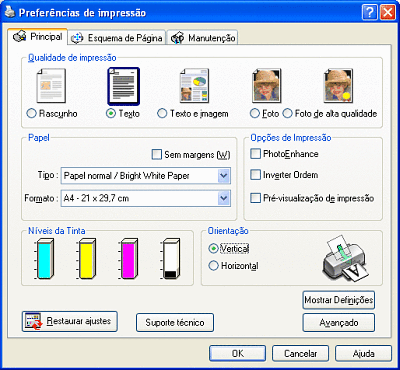Open the Avançado settings button
This screenshot has width=400, height=370.
tap(339, 323)
